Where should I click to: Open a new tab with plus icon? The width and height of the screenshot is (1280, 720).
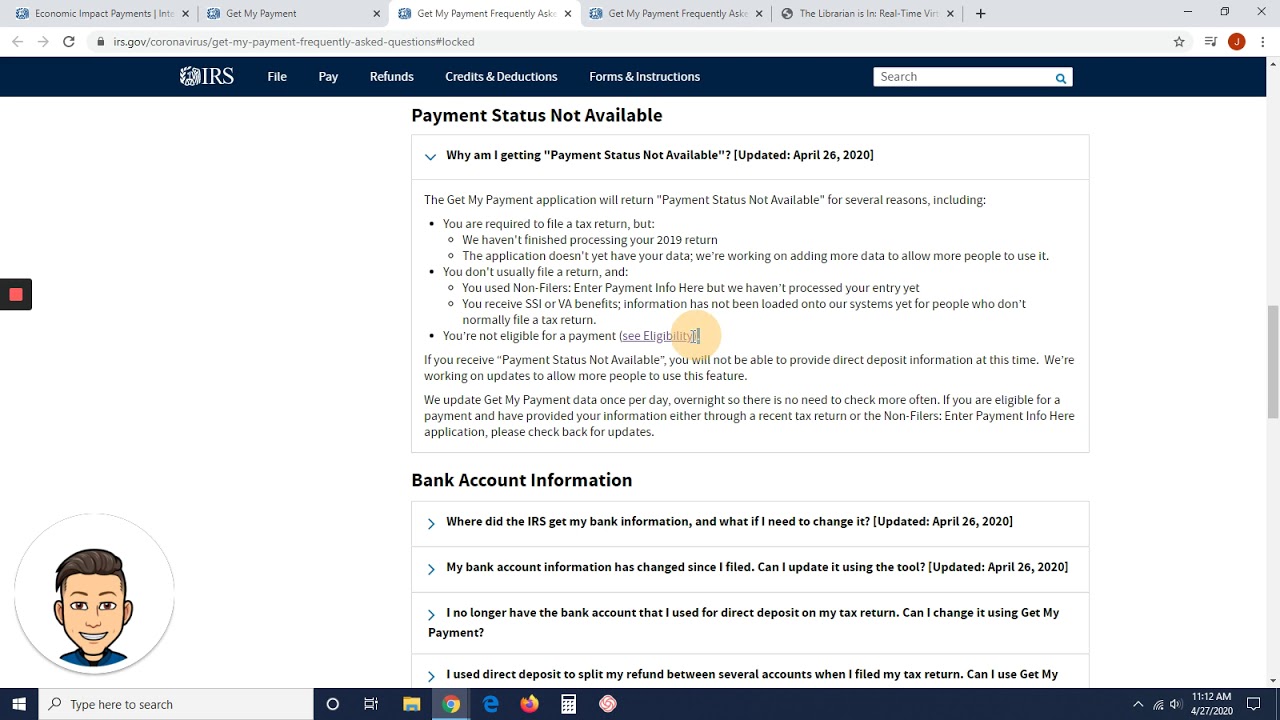tap(980, 14)
